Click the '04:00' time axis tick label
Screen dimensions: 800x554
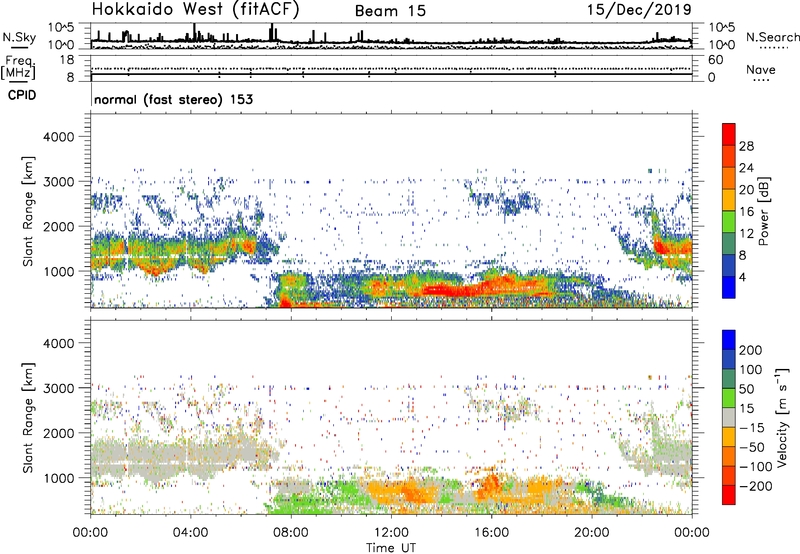(x=190, y=533)
